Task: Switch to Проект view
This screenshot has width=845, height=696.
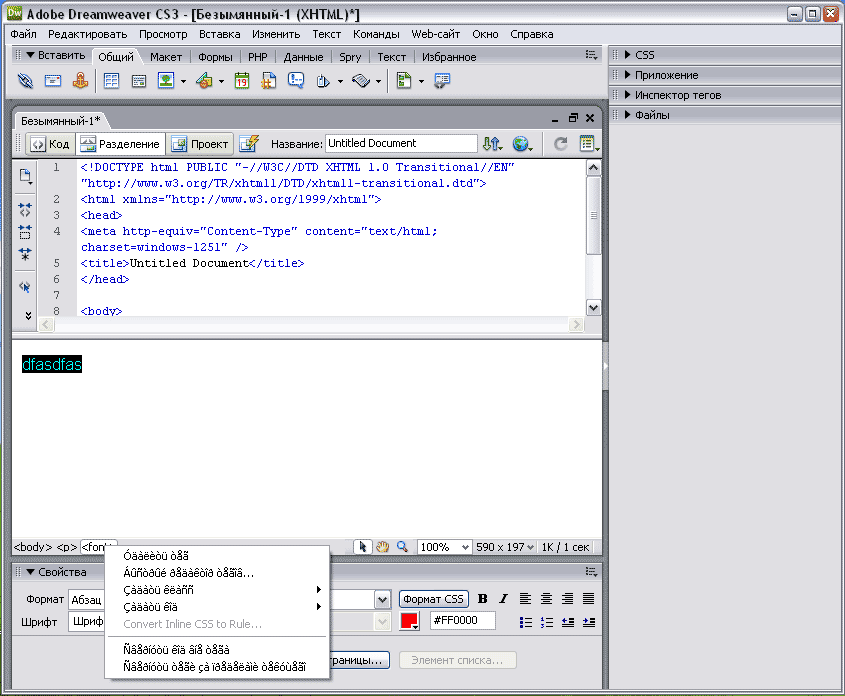Action: 200,144
